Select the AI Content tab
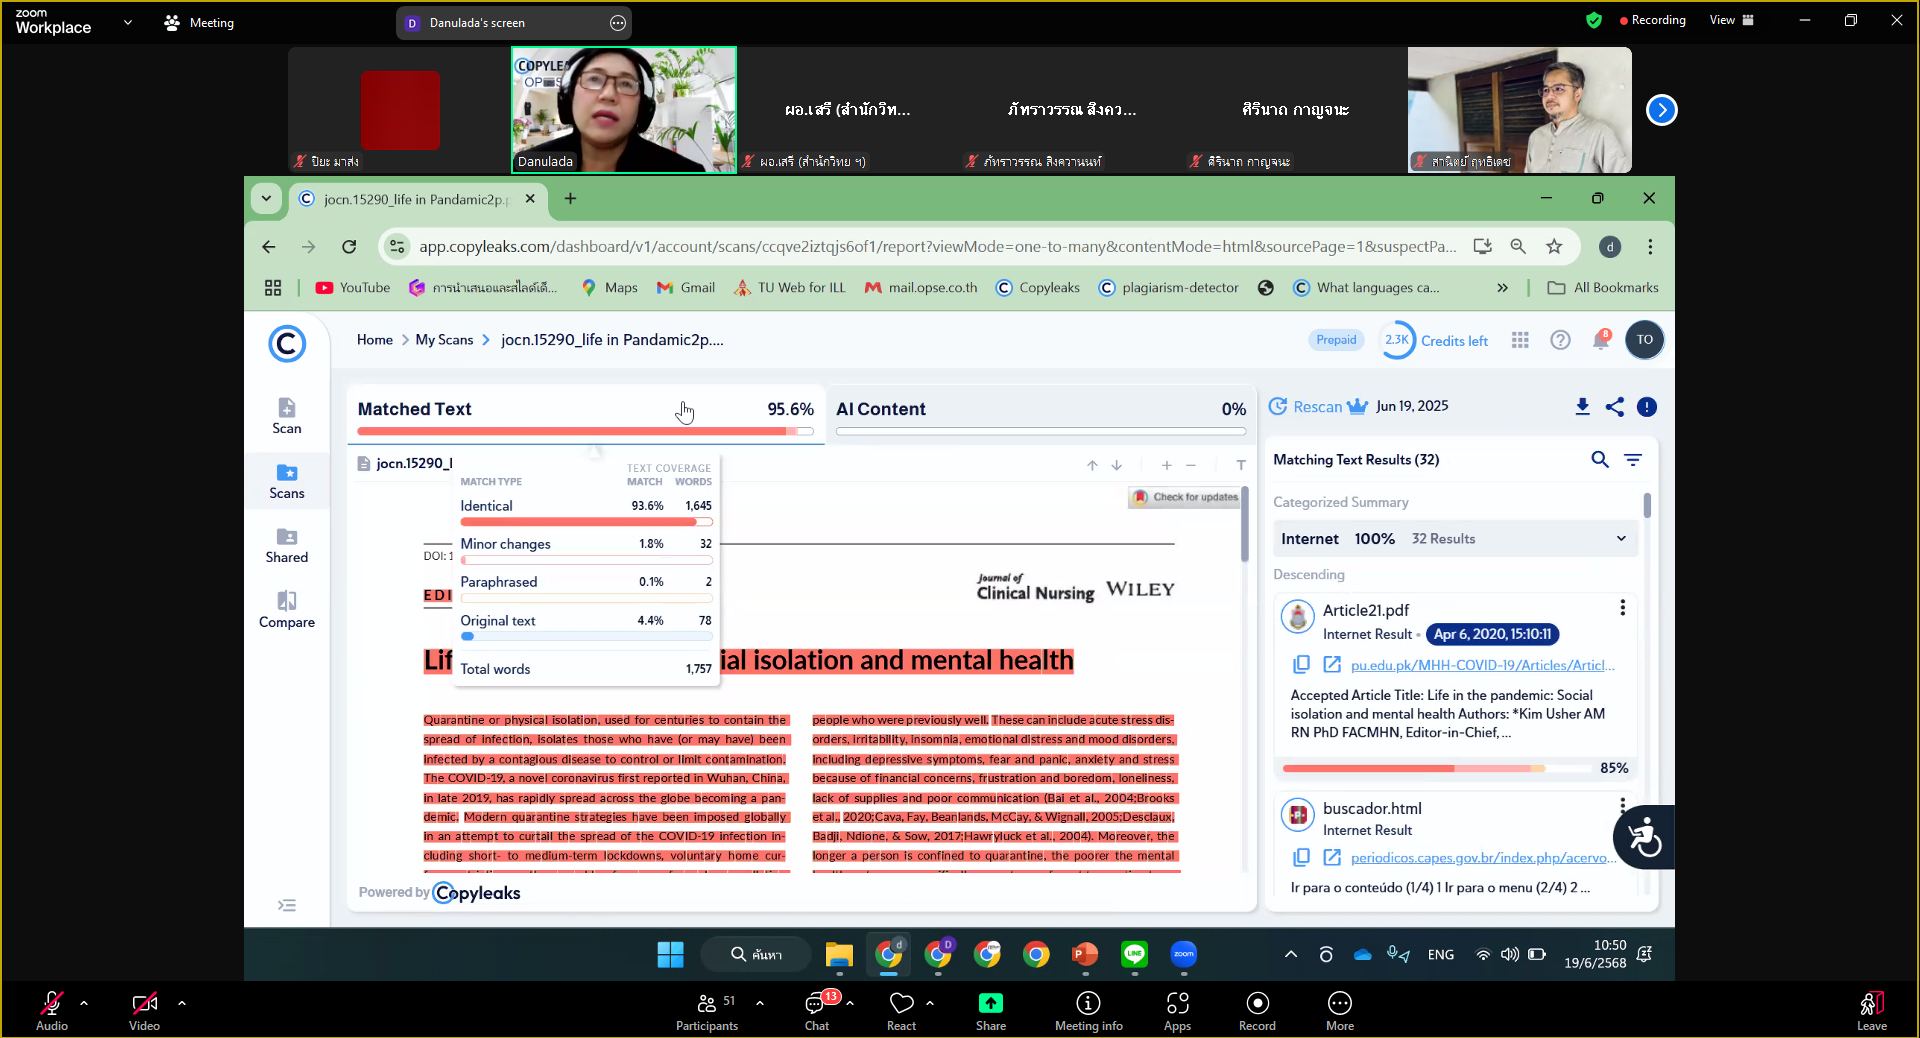1920x1038 pixels. tap(1041, 413)
